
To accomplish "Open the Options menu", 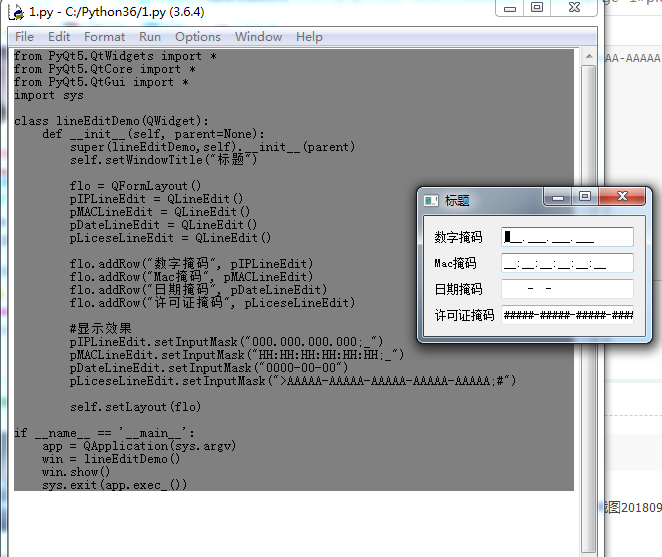I will pos(198,37).
